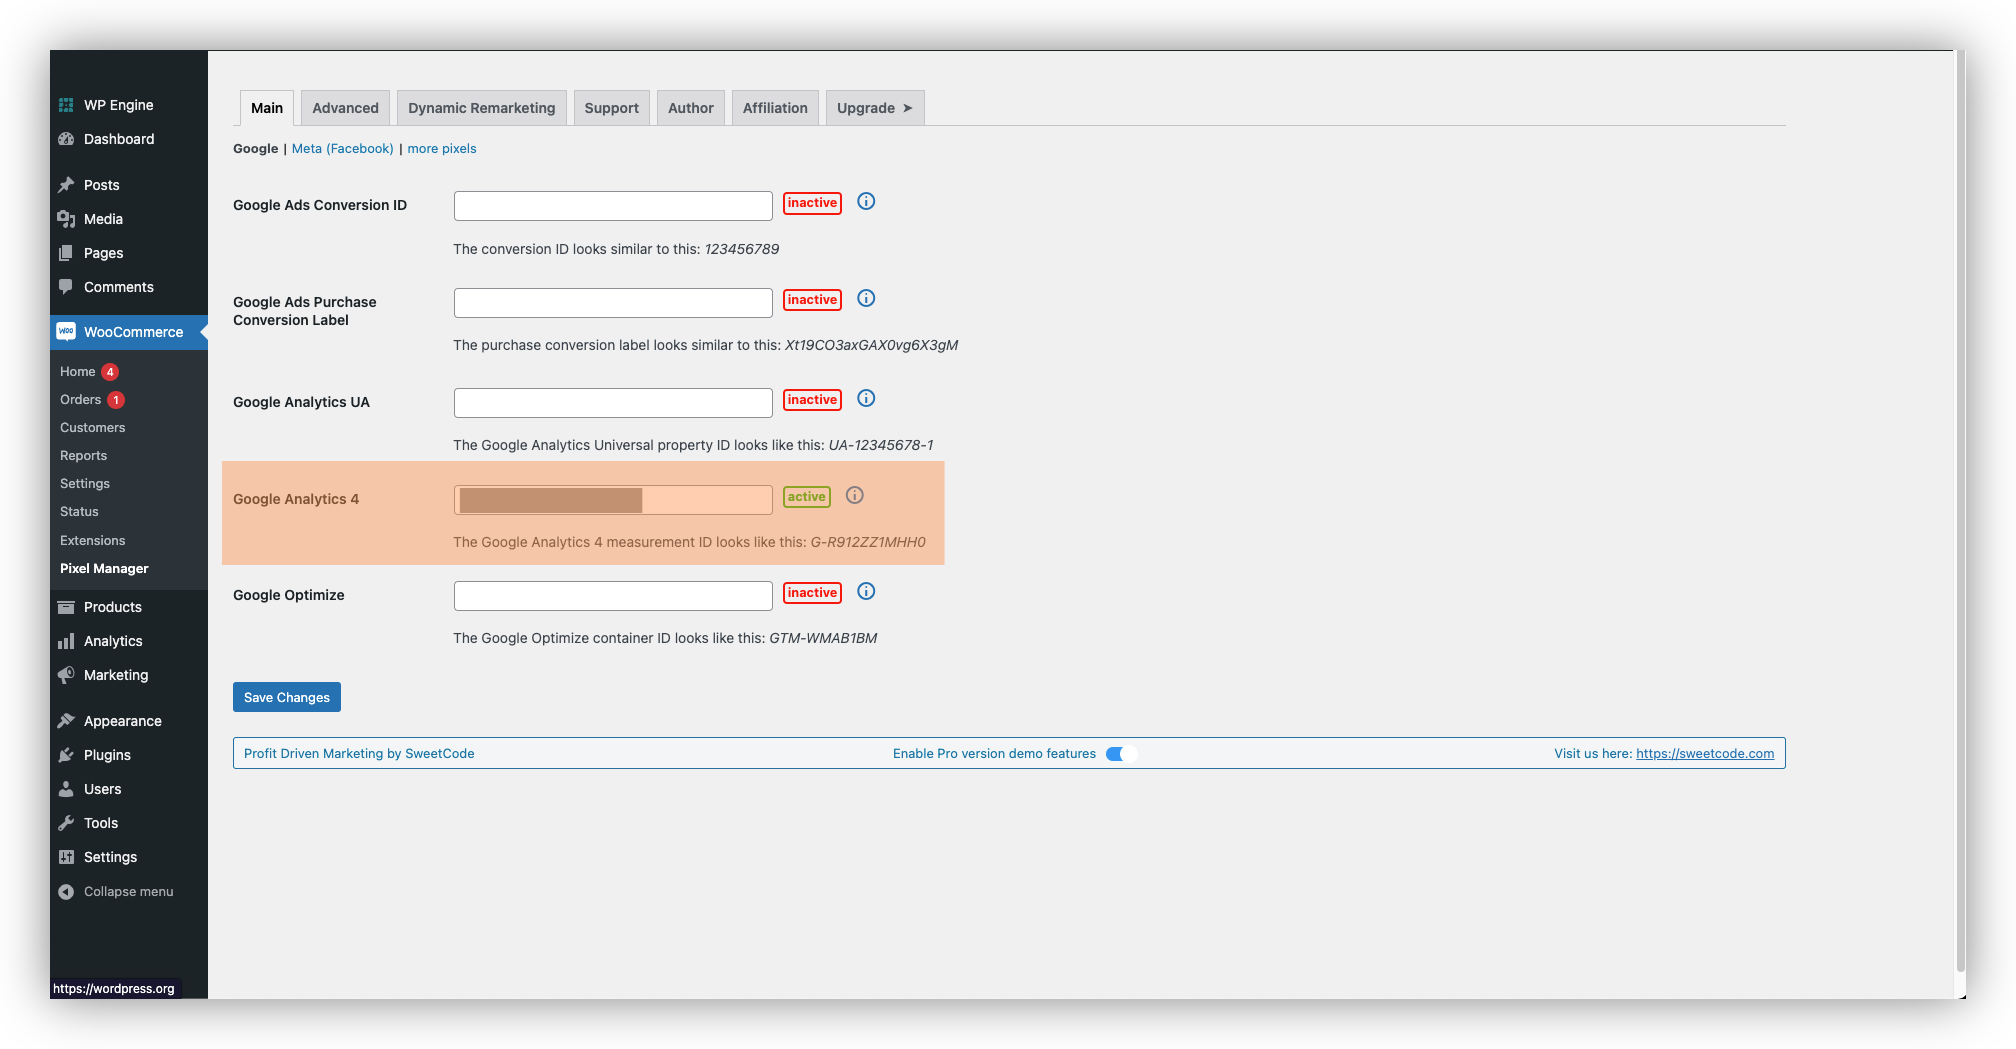The height and width of the screenshot is (1049, 2016).
Task: Click the Upgrade tab
Action: point(875,108)
